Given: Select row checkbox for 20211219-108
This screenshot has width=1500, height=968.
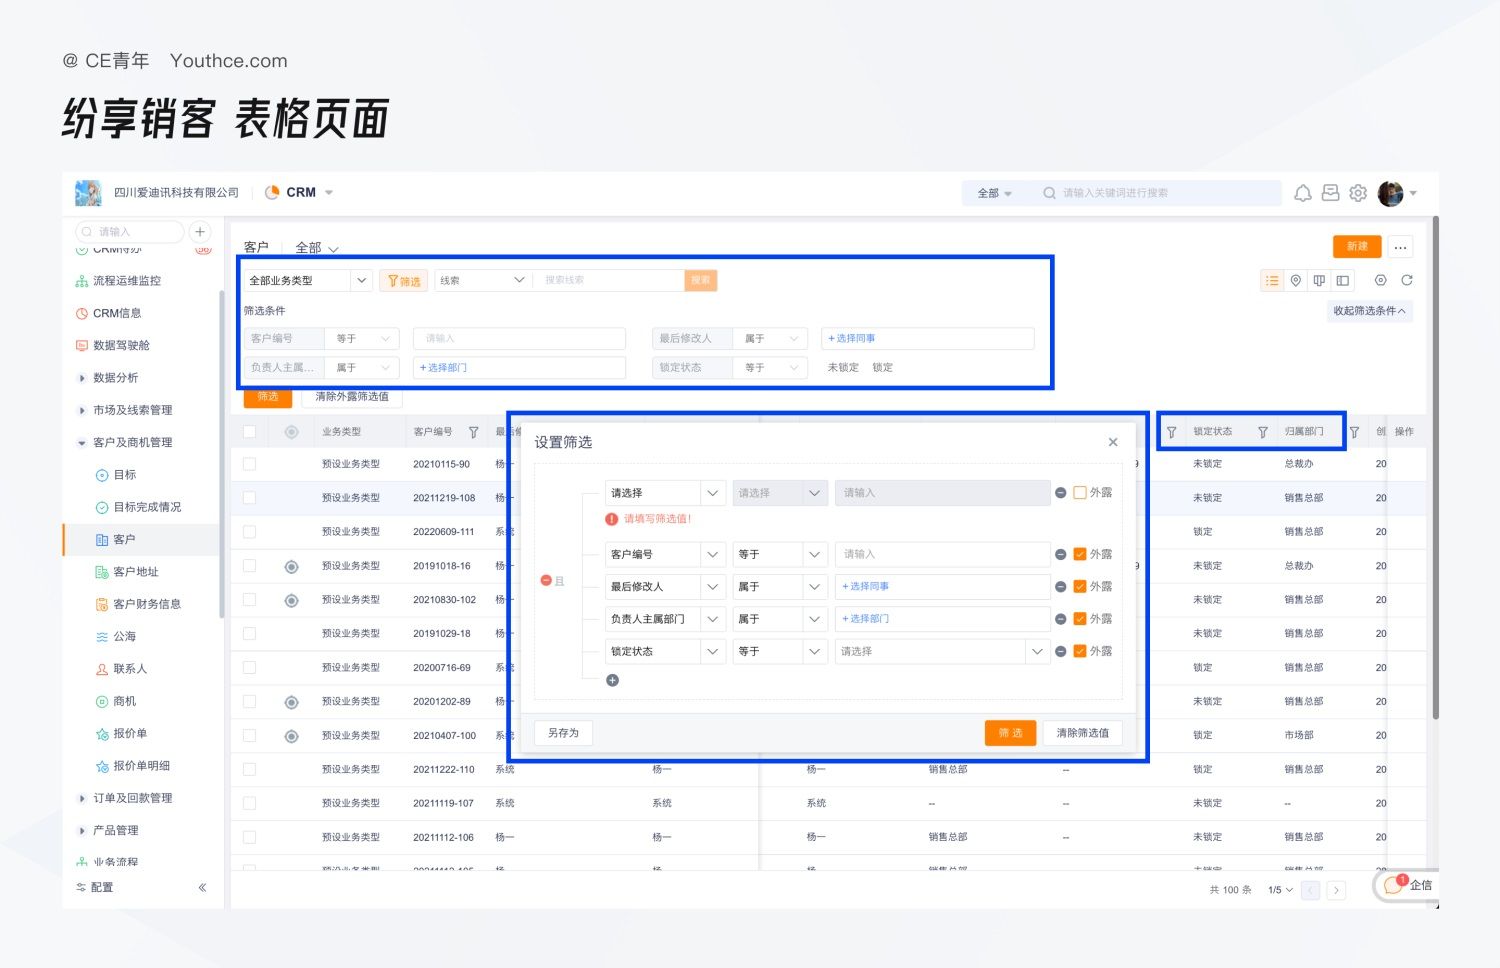Looking at the screenshot, I should click(x=250, y=498).
